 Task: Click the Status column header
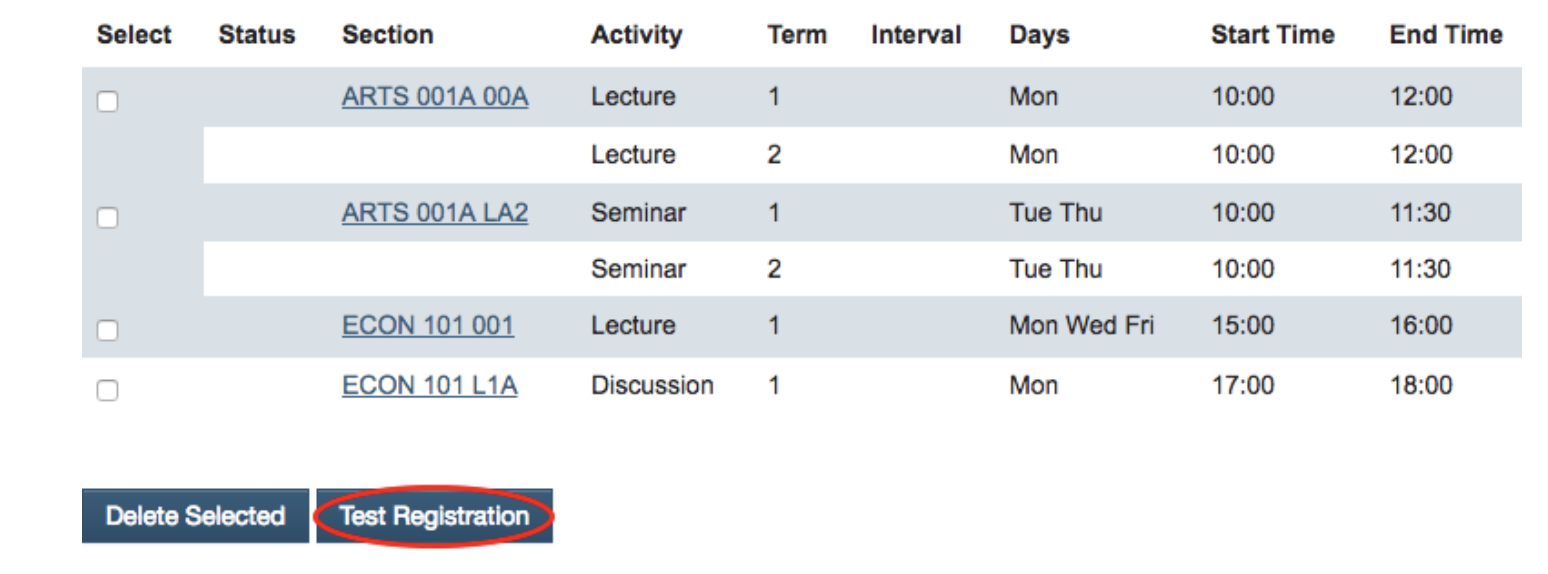pos(257,35)
